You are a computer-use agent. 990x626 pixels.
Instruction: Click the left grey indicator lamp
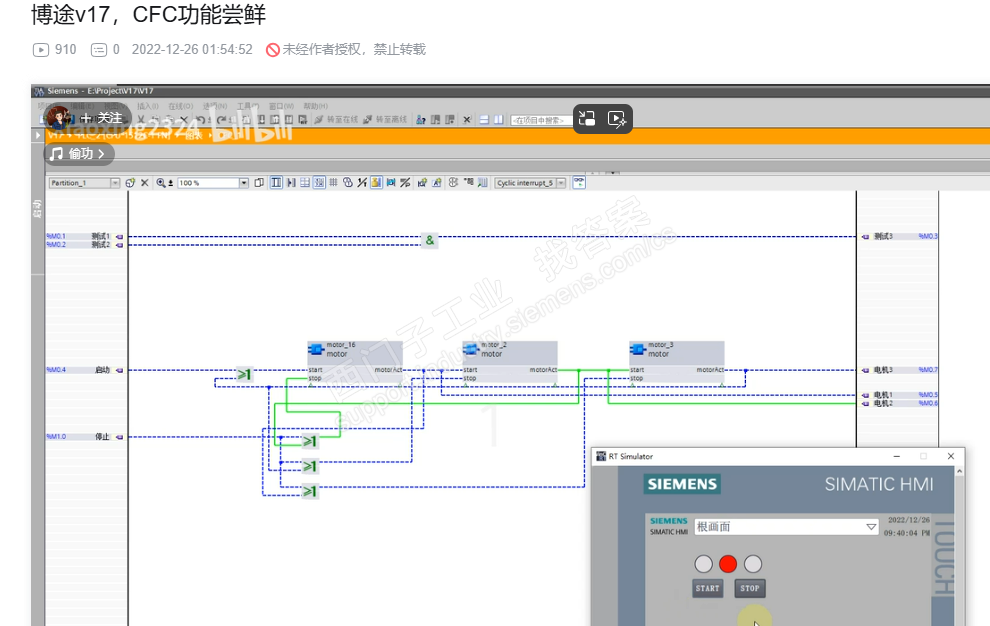point(703,564)
